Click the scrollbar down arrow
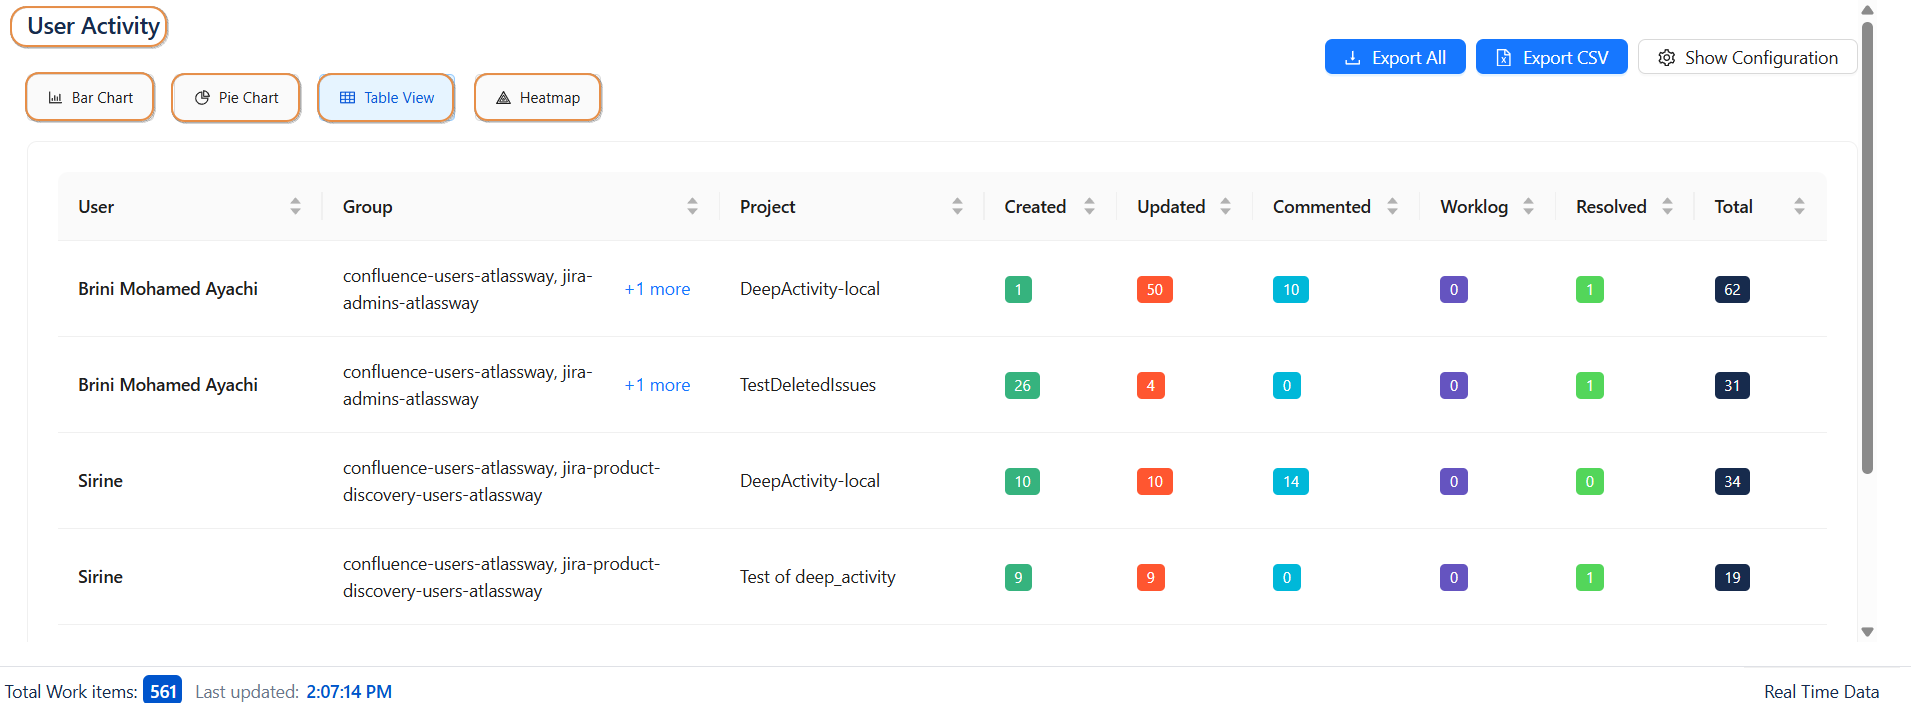1911x703 pixels. coord(1867,632)
